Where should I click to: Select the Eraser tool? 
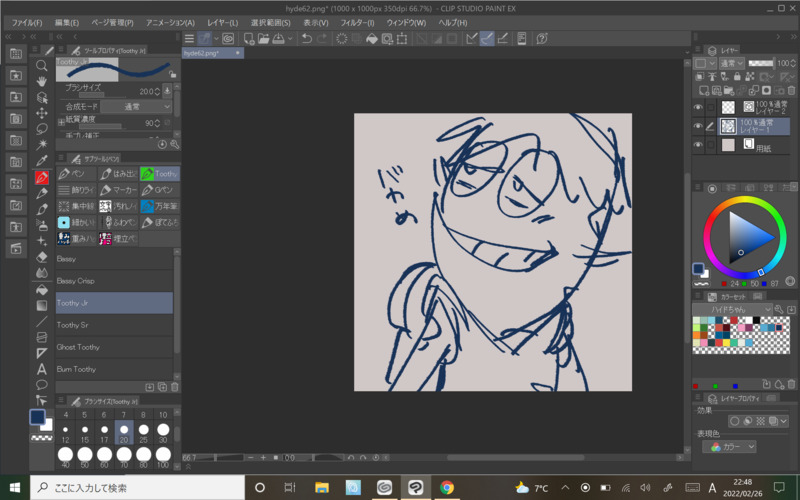click(x=42, y=257)
